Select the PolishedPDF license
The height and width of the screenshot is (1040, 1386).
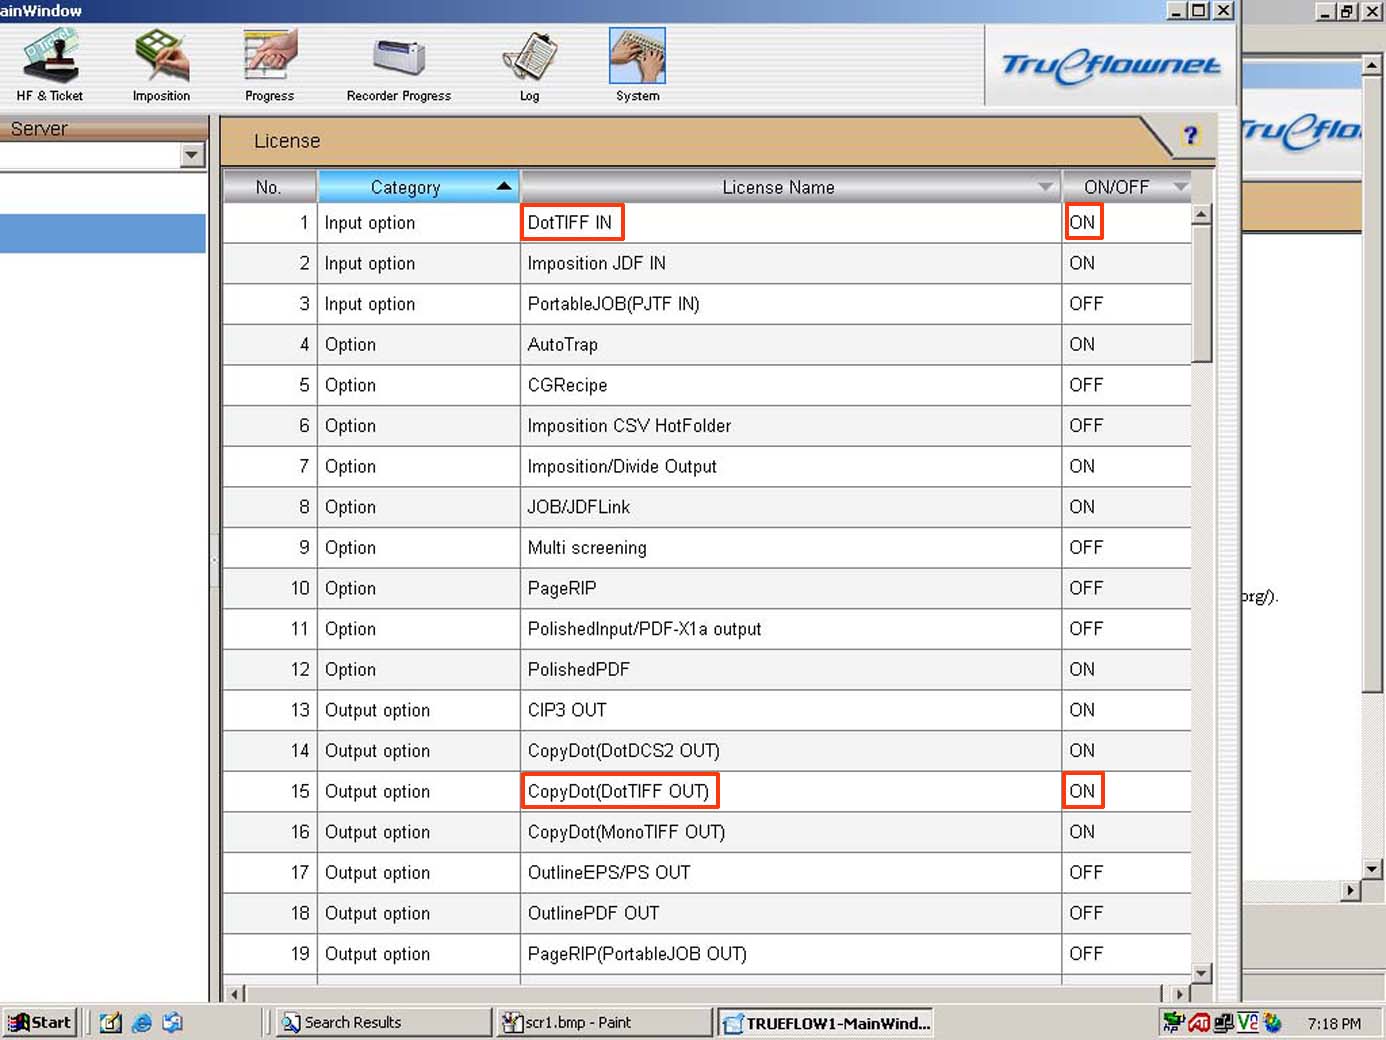(578, 669)
